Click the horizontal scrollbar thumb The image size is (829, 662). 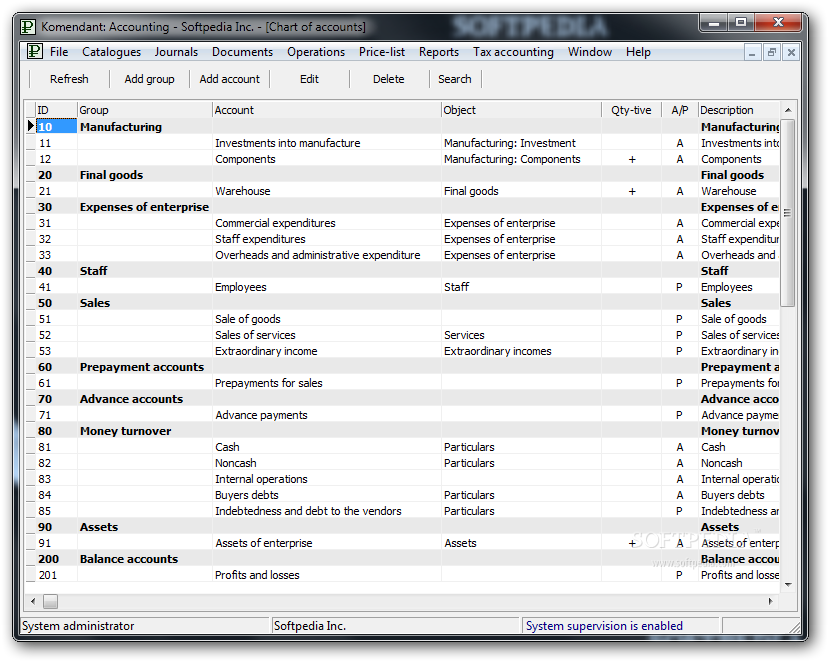tap(50, 601)
